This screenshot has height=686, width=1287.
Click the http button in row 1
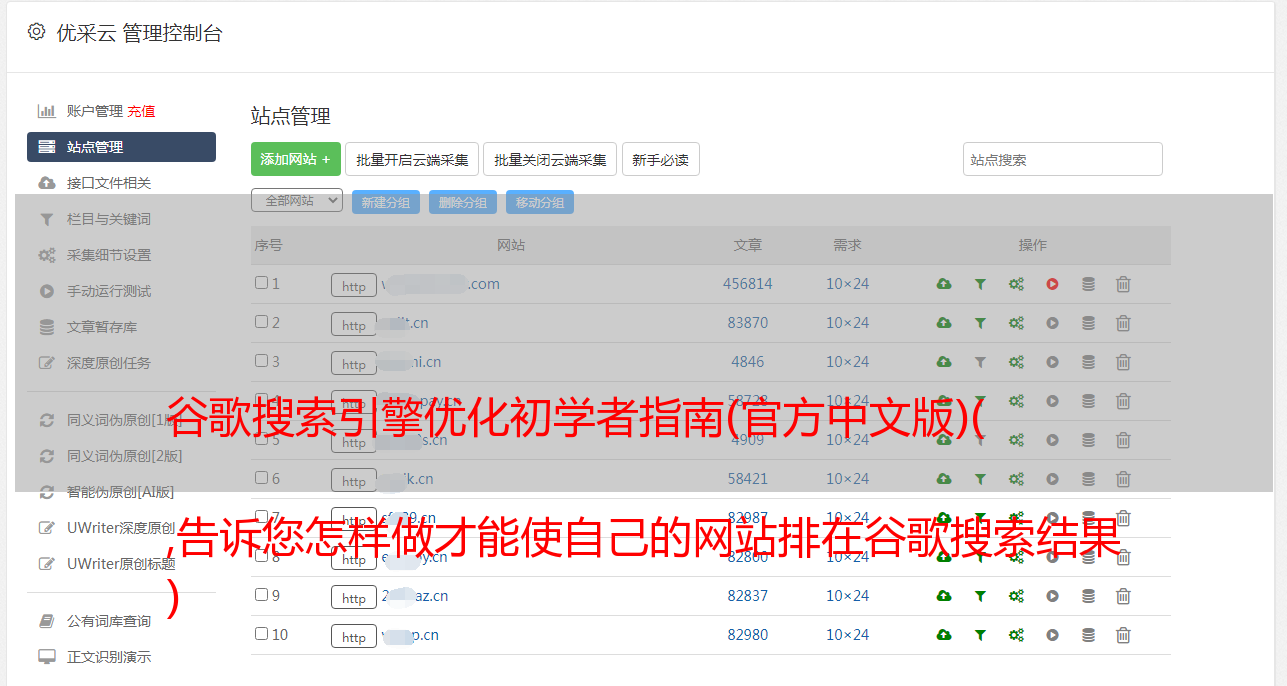click(x=354, y=285)
